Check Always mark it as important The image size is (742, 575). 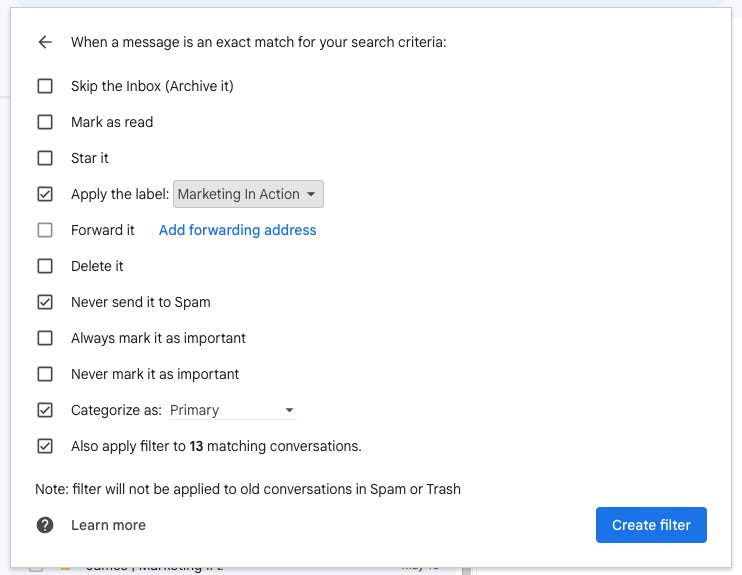tap(45, 338)
